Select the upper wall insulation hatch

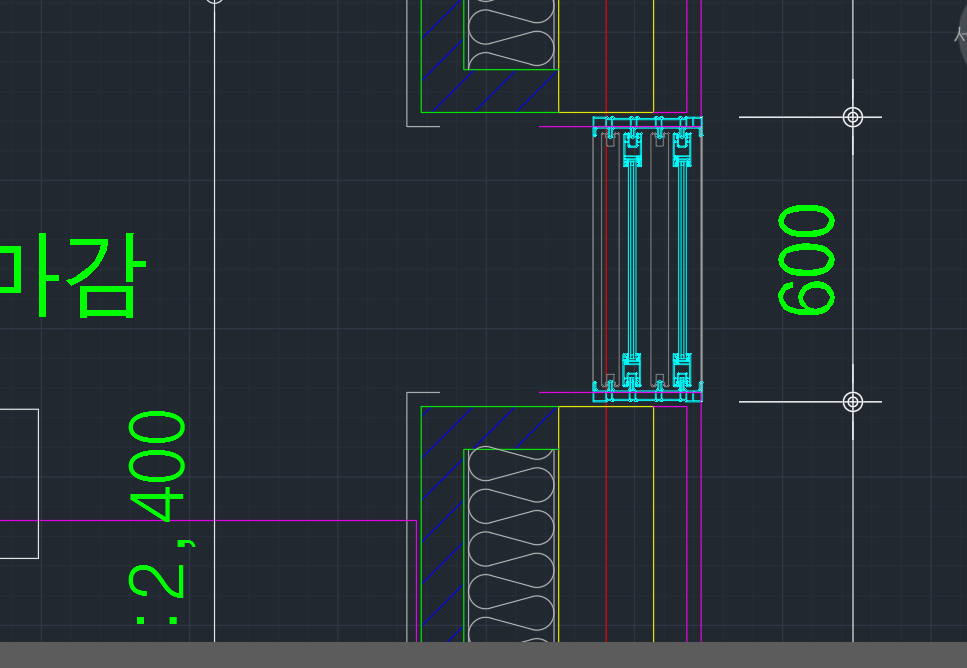(x=511, y=35)
